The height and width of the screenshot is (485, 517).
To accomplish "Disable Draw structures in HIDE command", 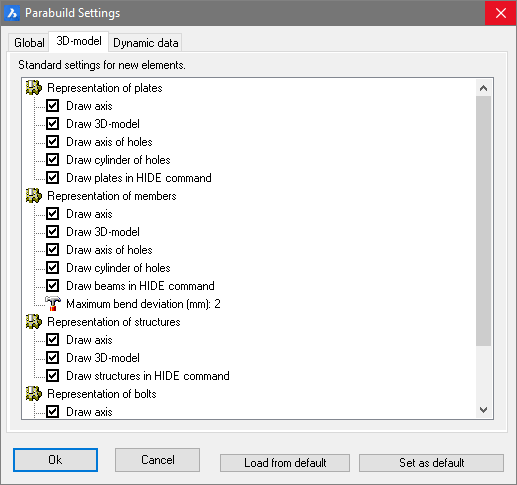I will tap(53, 376).
